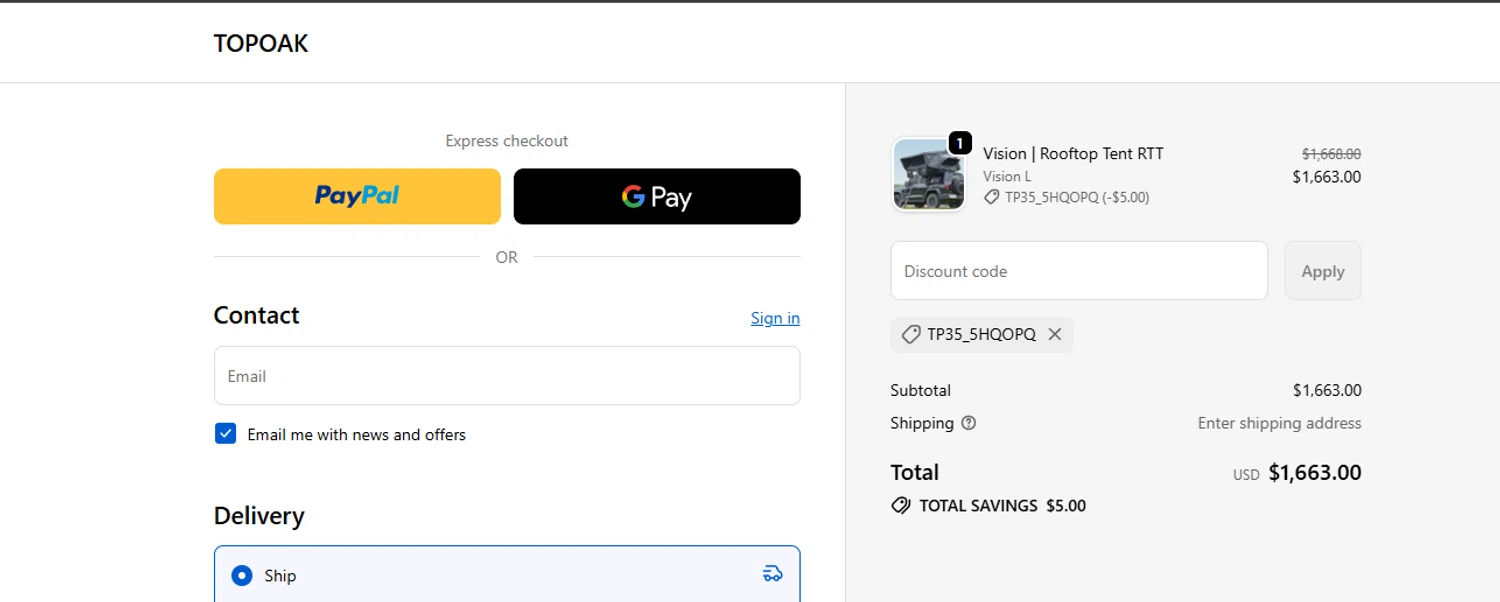
Task: Click the Vision | Rooftop Tent RTT title
Action: pos(1073,154)
